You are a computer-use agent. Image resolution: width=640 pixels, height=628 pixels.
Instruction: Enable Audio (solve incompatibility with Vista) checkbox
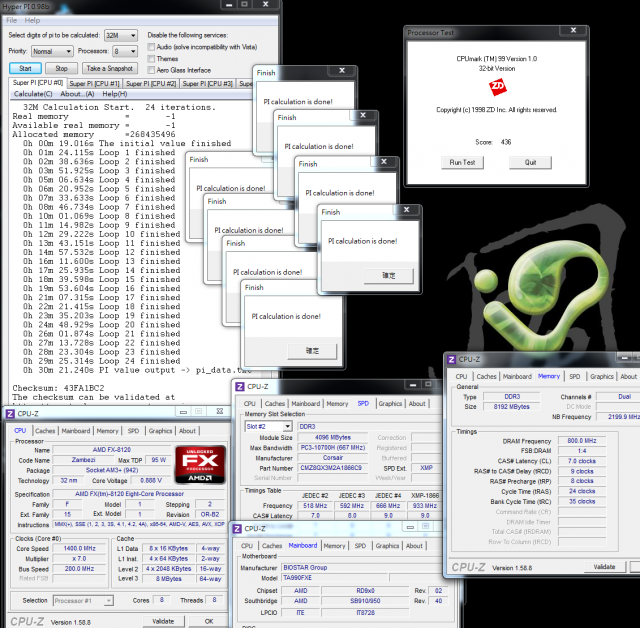point(151,47)
